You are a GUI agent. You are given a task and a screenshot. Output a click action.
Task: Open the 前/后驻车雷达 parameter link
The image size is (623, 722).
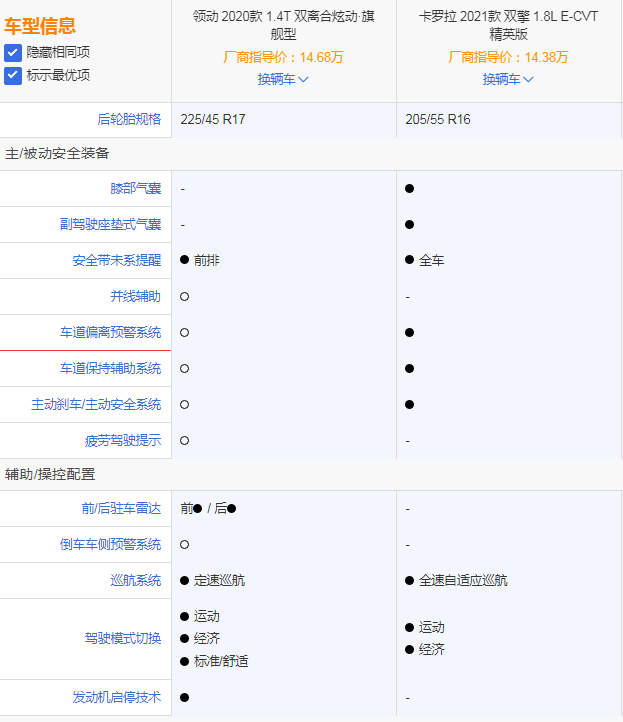pyautogui.click(x=121, y=508)
